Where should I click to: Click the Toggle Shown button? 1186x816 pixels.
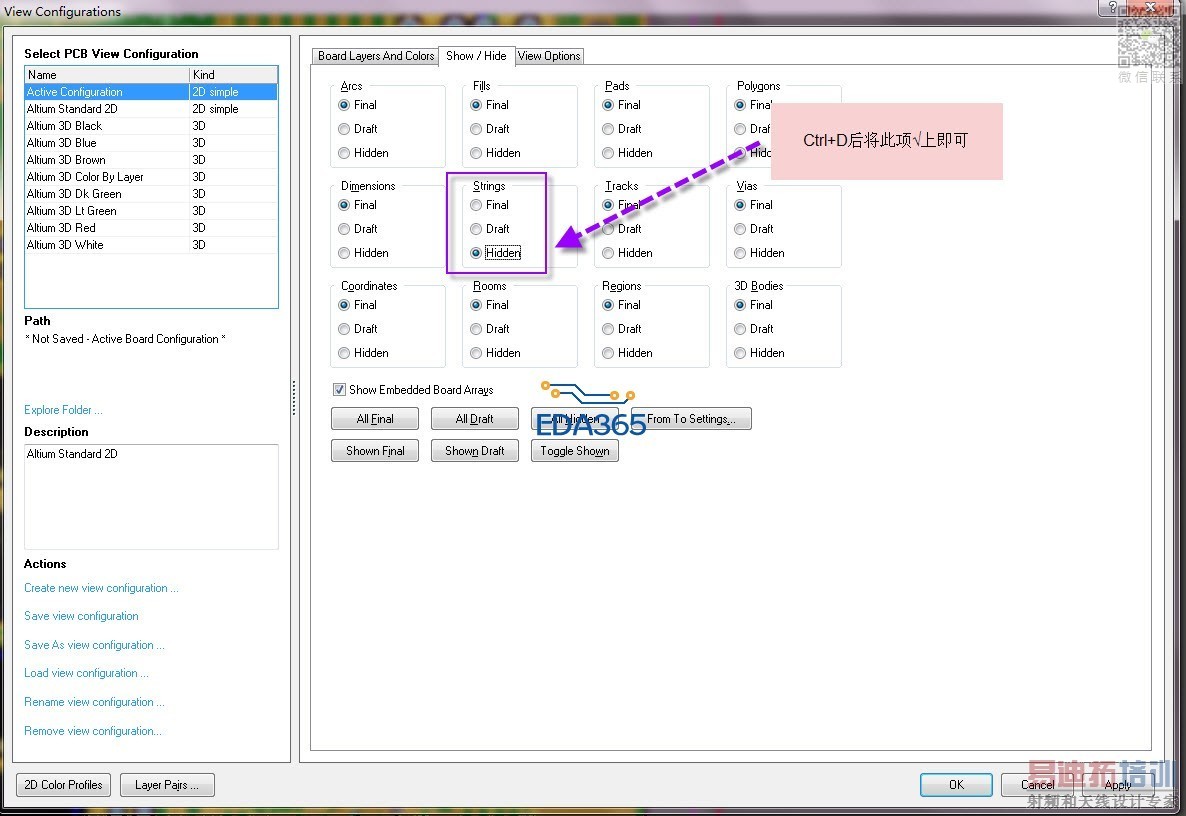tap(574, 451)
